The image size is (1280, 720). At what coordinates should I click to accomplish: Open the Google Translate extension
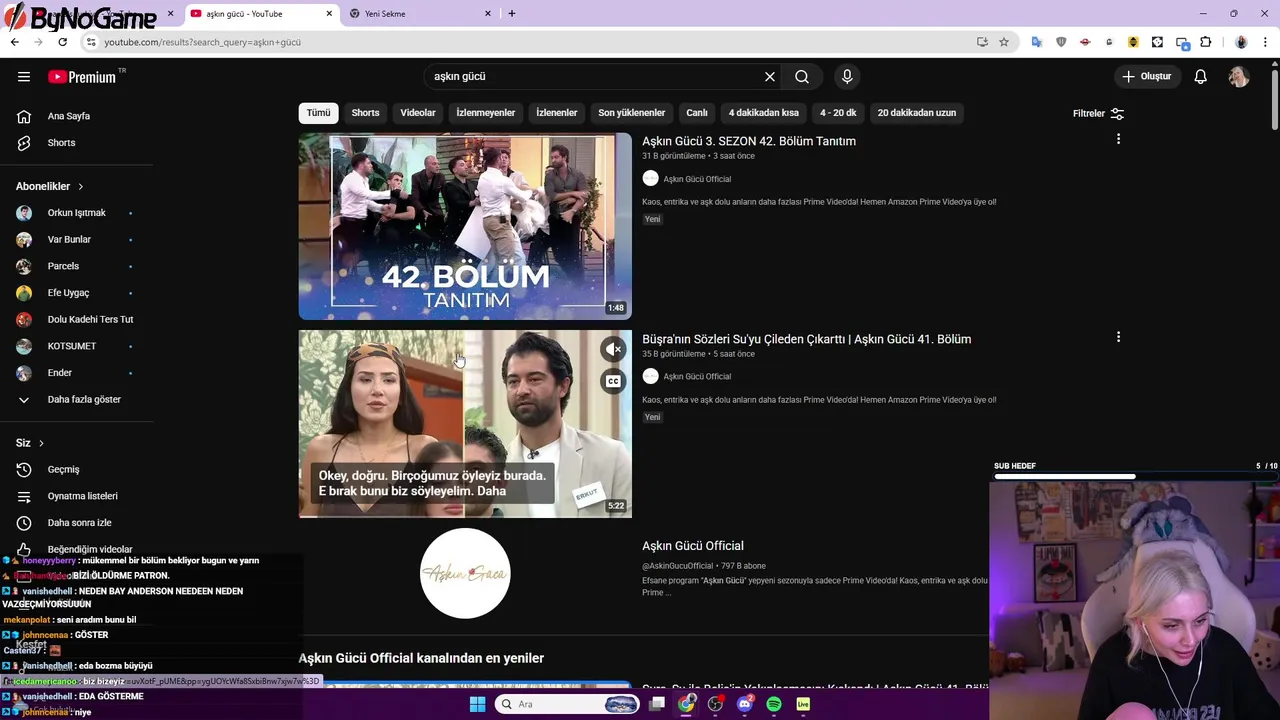tap(1037, 42)
